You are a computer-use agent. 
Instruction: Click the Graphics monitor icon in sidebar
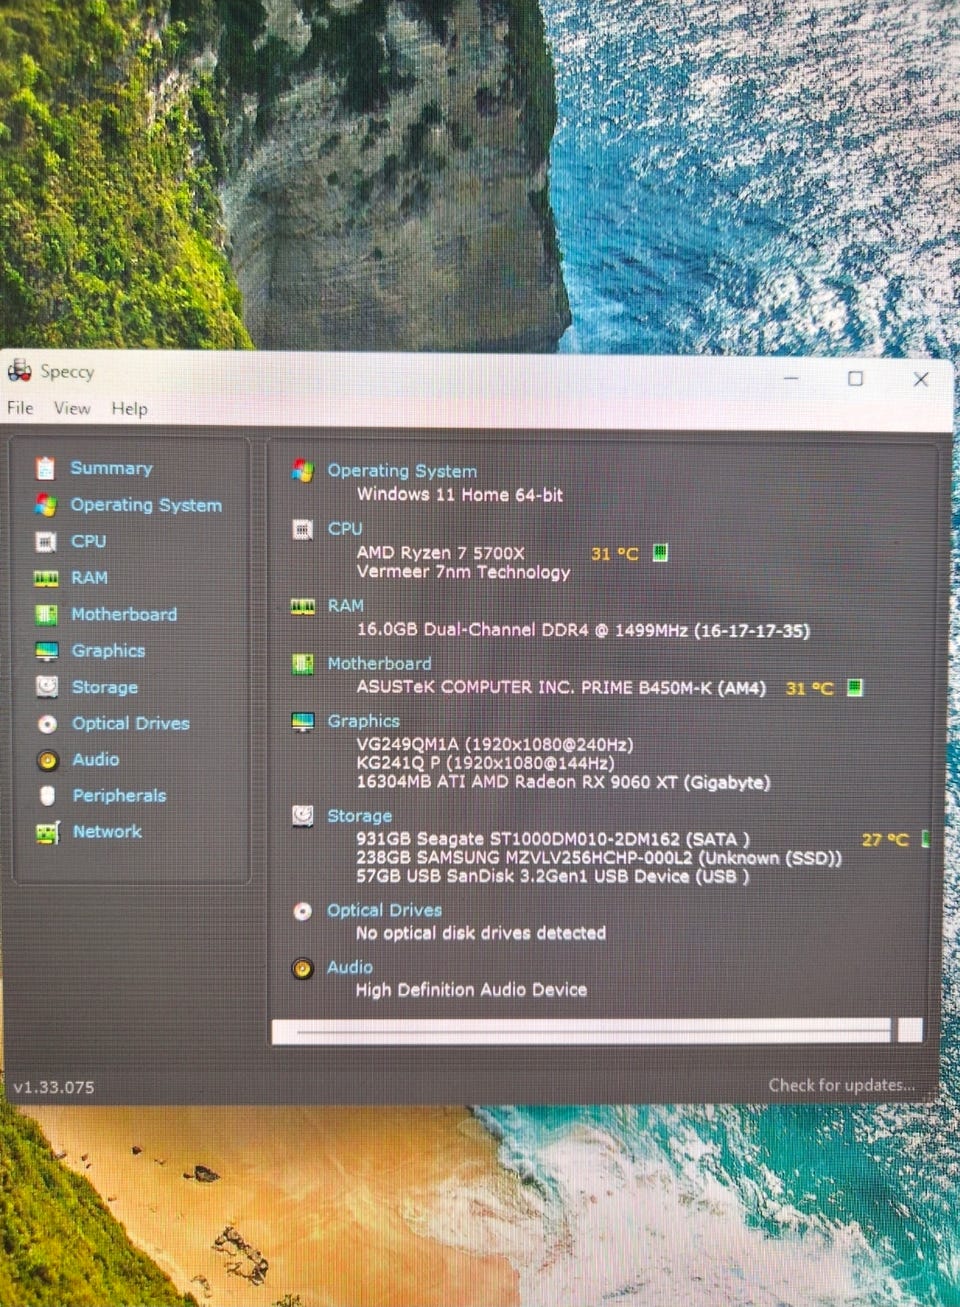point(46,651)
